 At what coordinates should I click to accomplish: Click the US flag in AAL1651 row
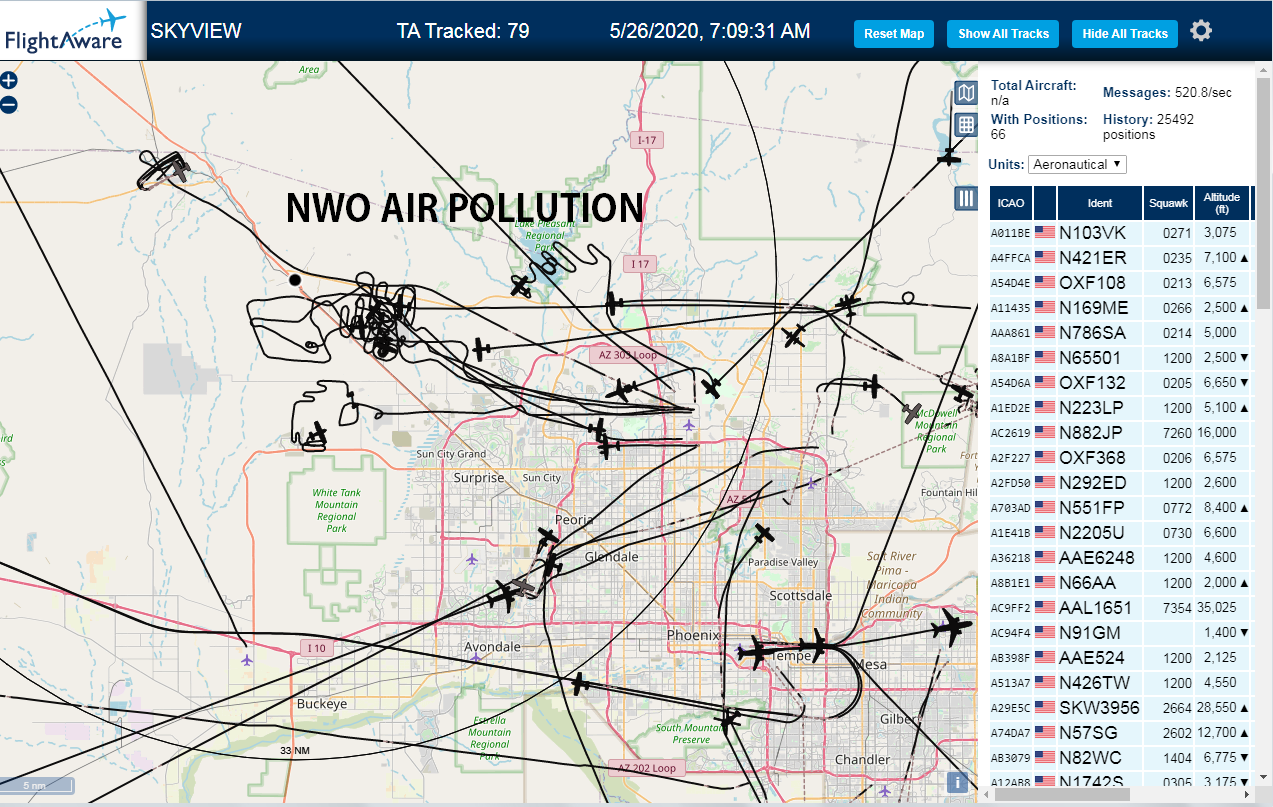1045,607
